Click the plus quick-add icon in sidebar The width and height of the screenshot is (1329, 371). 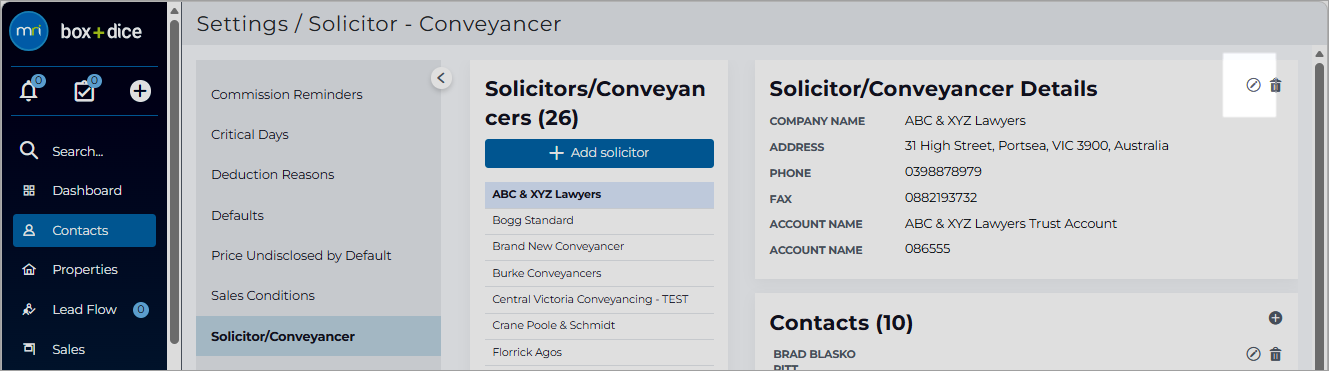coord(141,91)
